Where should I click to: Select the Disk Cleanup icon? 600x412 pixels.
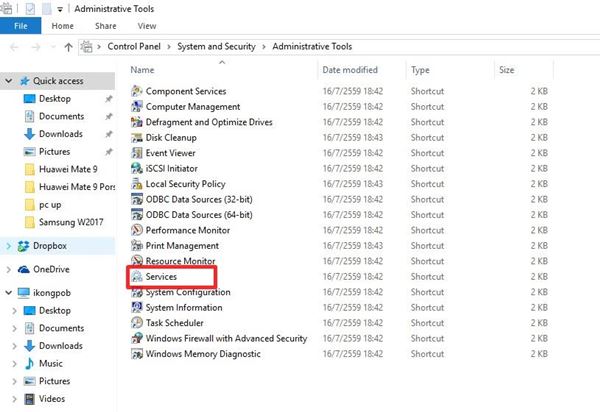(137, 137)
